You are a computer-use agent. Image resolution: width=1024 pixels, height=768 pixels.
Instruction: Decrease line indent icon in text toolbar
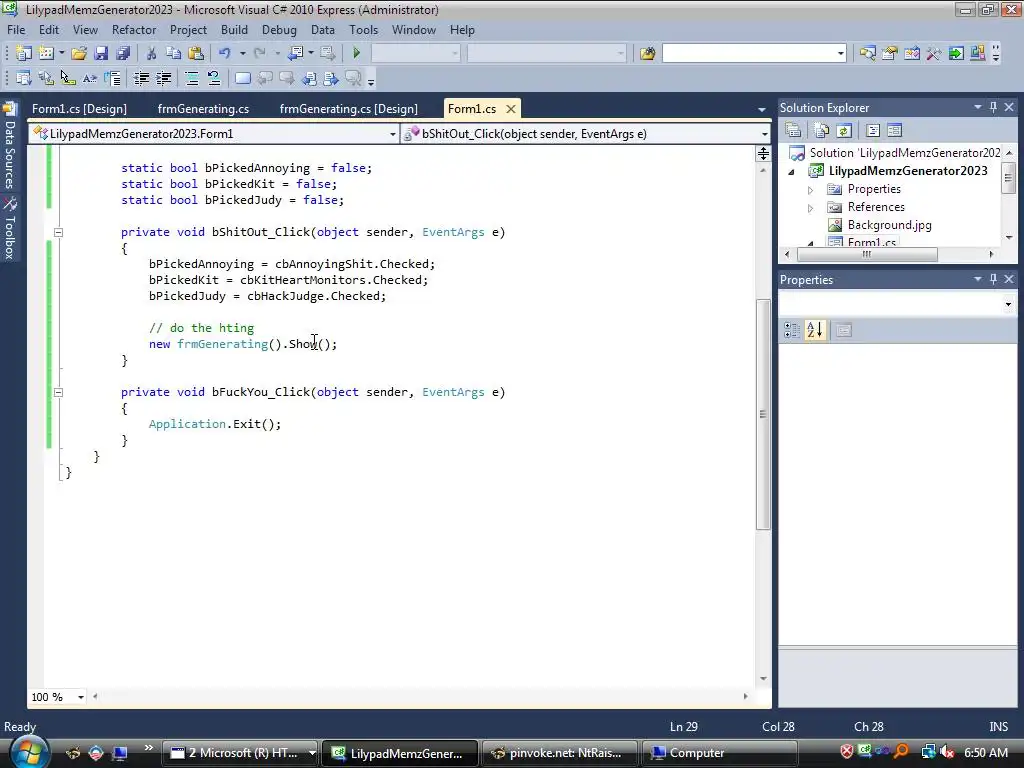coord(142,78)
